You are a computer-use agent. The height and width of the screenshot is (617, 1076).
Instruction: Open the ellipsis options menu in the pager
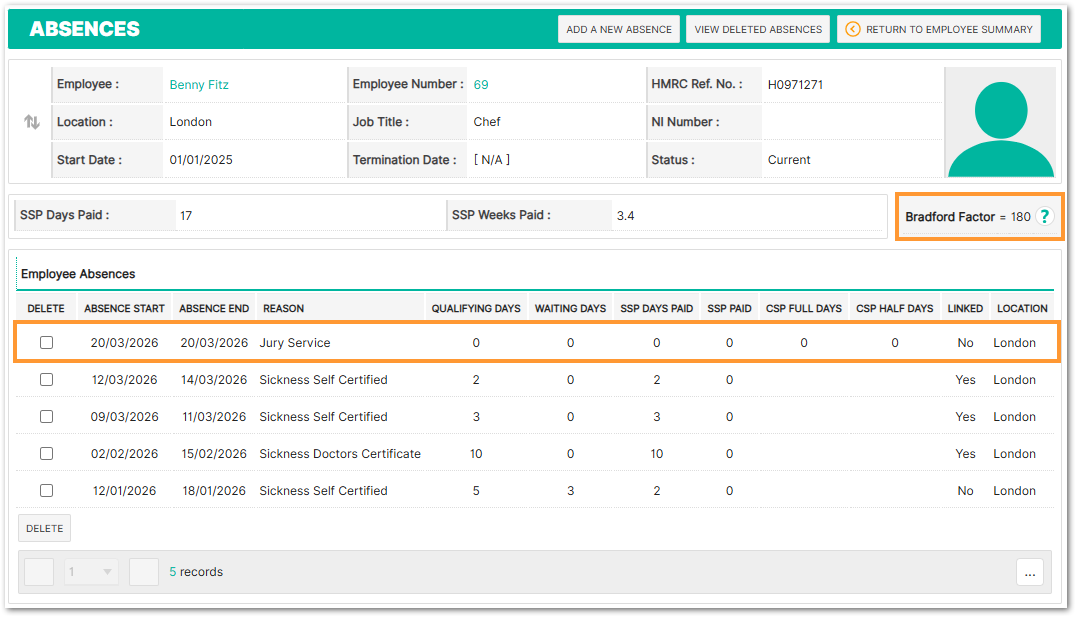(1030, 572)
